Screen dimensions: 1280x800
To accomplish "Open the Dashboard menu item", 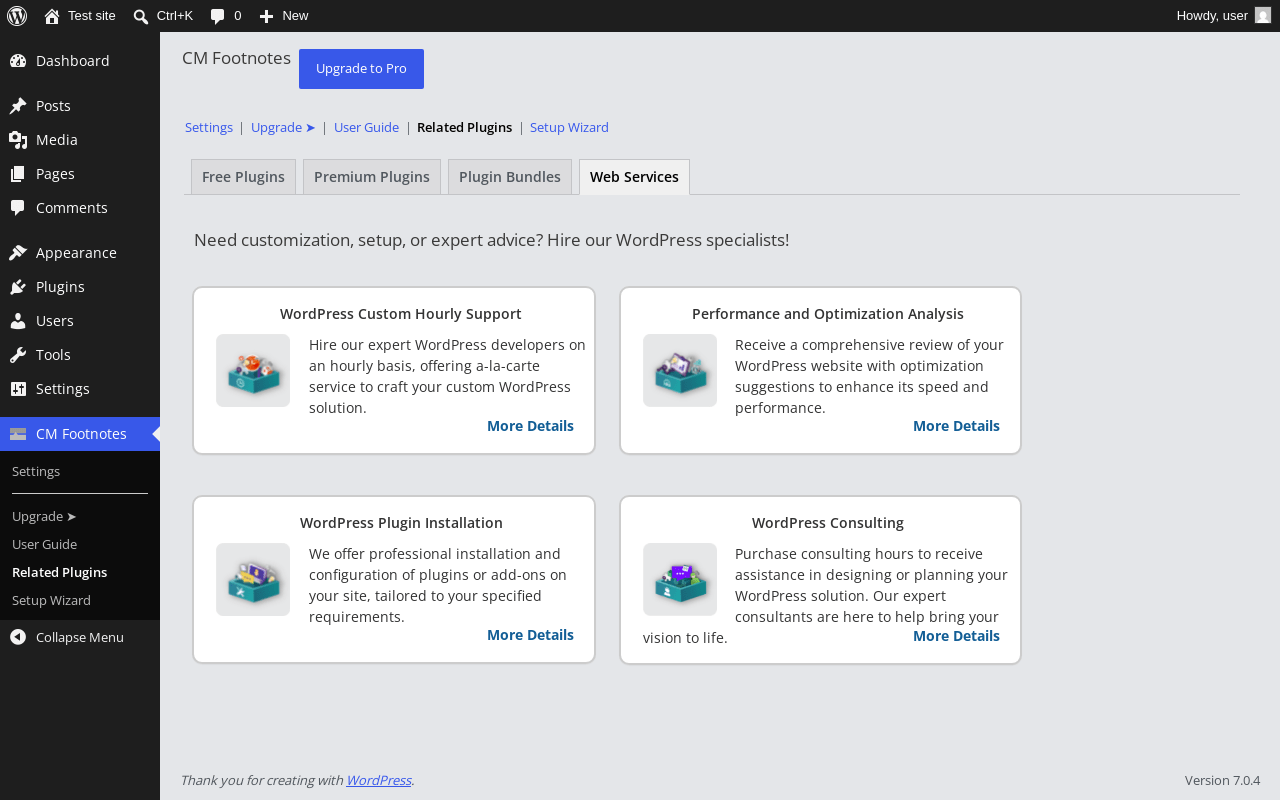I will 80,61.
